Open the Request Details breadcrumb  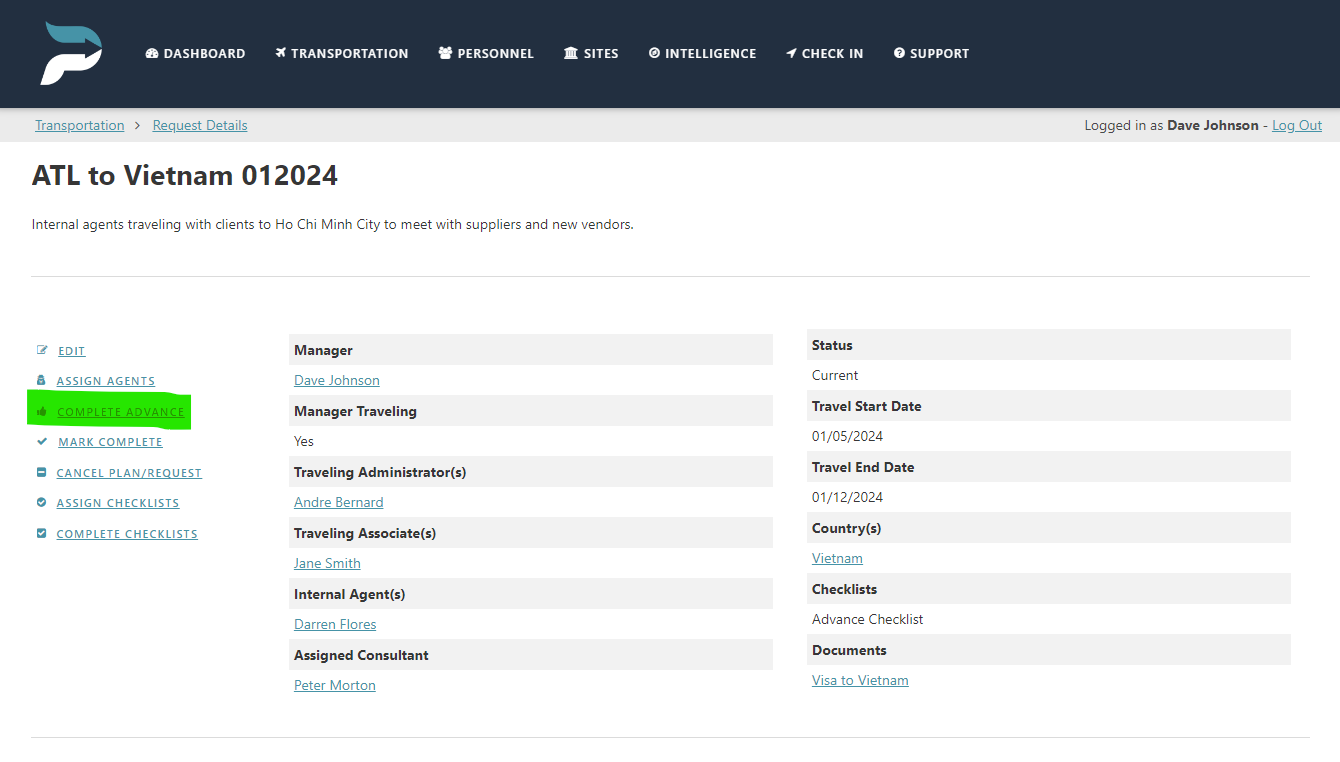click(199, 125)
